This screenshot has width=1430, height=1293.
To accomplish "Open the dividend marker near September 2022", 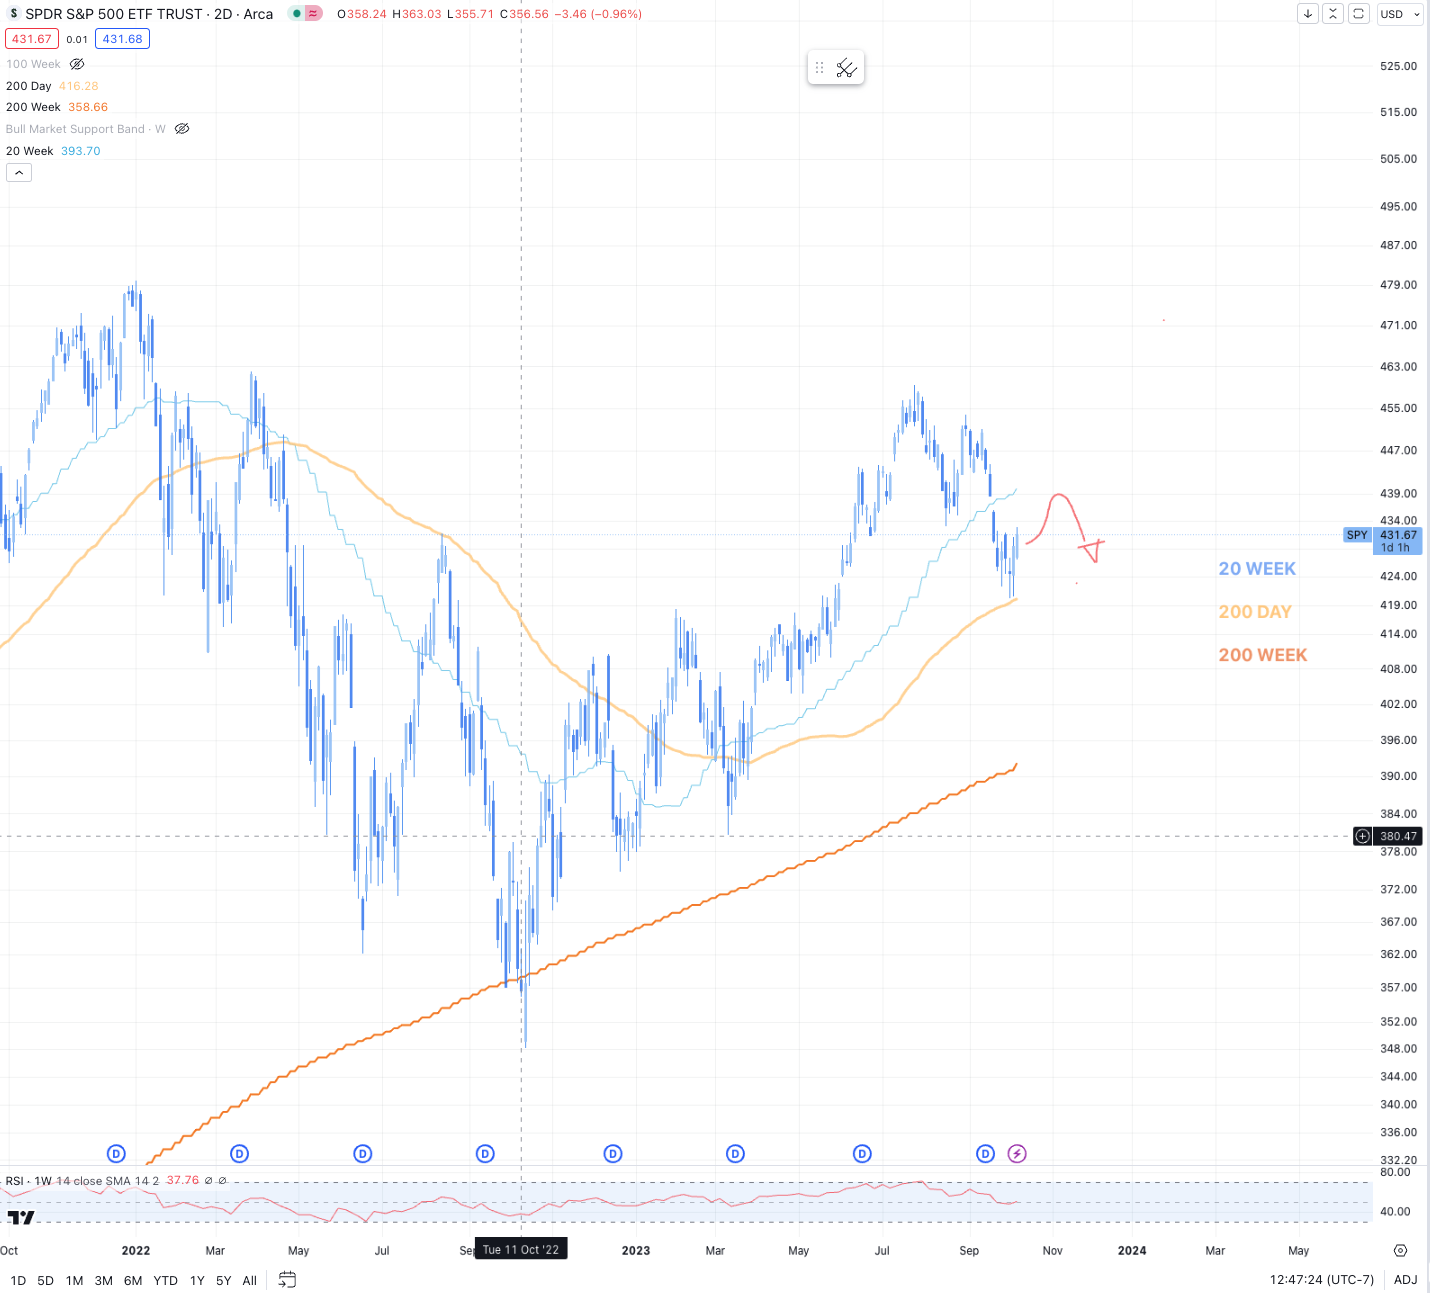I will coord(485,1154).
